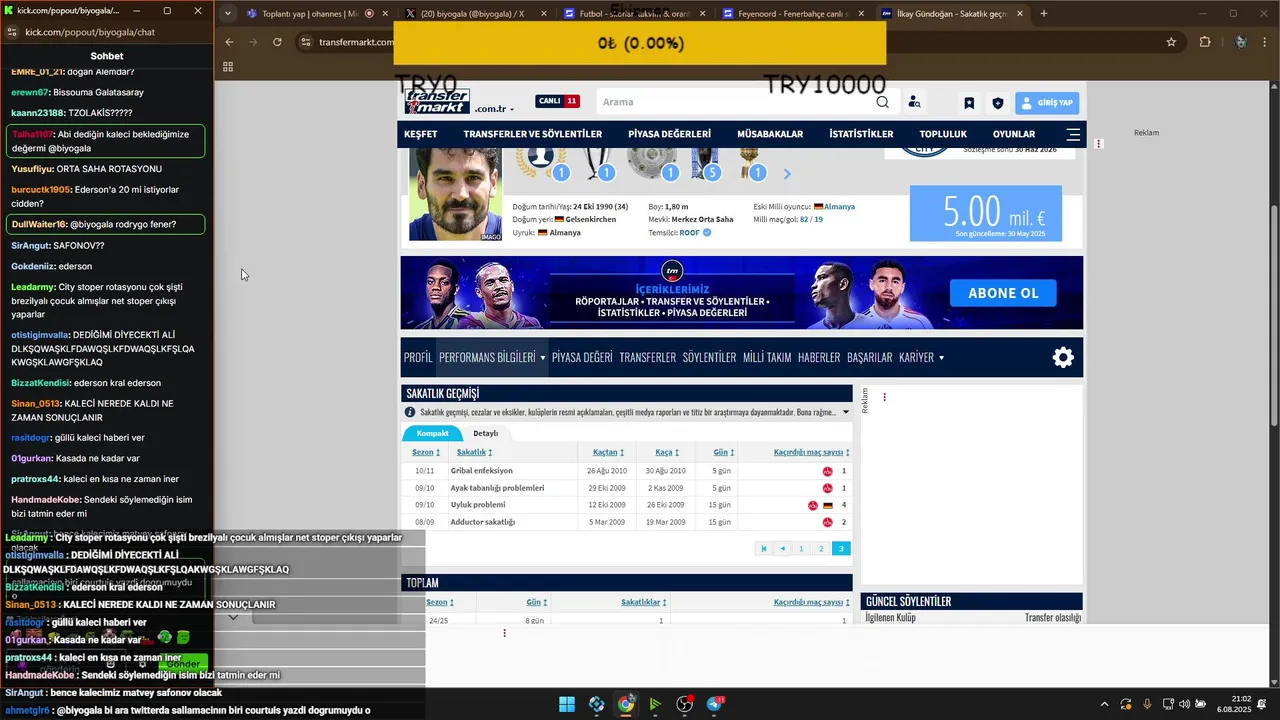Click the Transfermarkt logo

(x=437, y=101)
